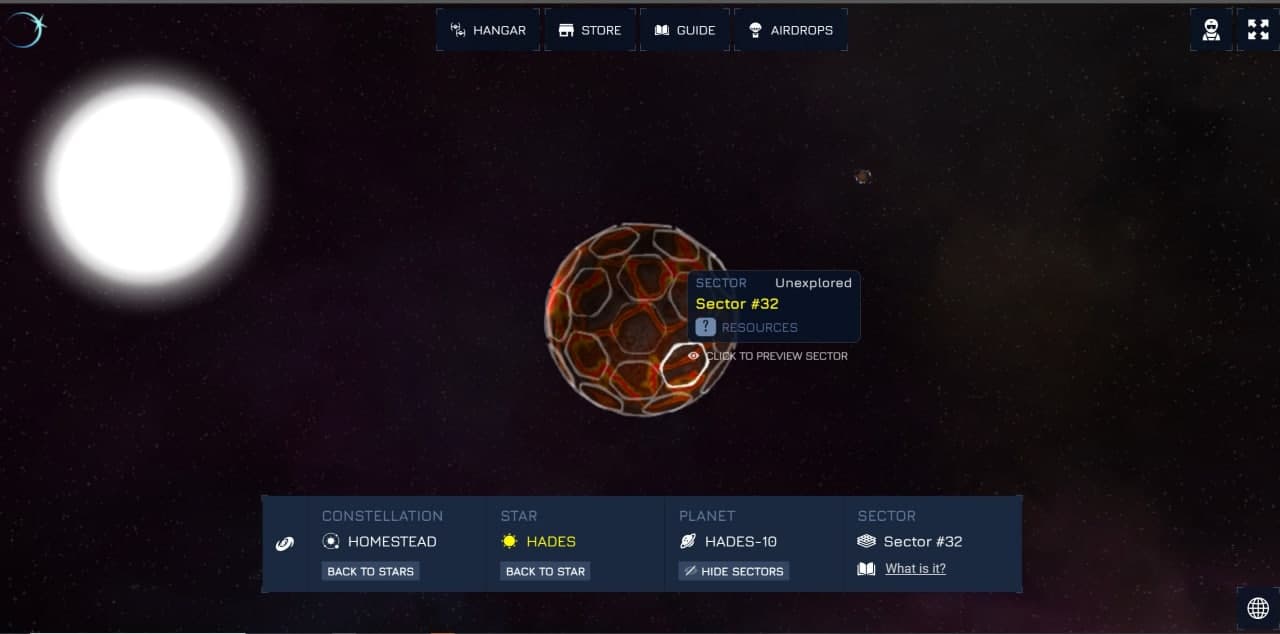
Task: Click the small distant moon
Action: [863, 177]
